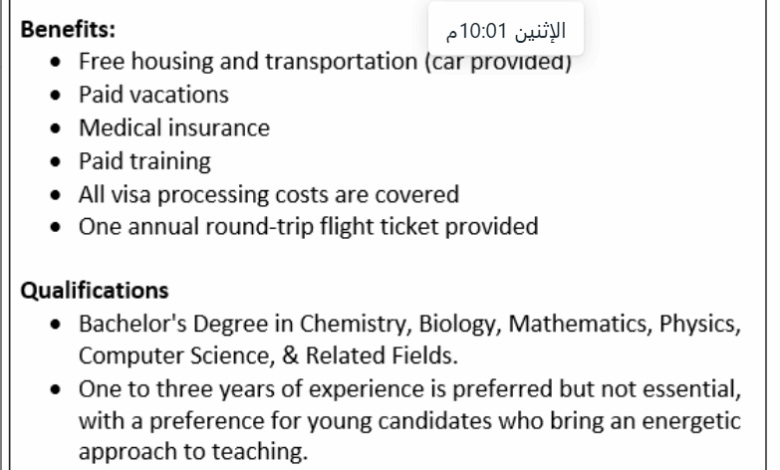
Task: Click the word Mathematics in the qualifications
Action: pyautogui.click(x=580, y=324)
